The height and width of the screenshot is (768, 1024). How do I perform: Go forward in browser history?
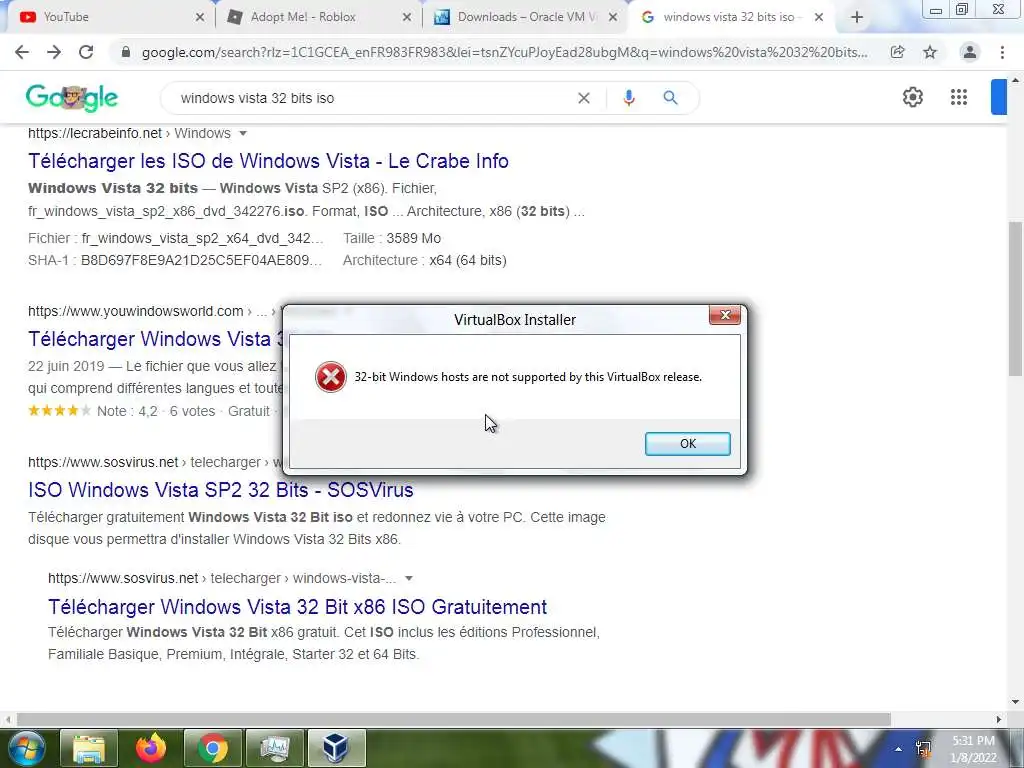point(54,52)
